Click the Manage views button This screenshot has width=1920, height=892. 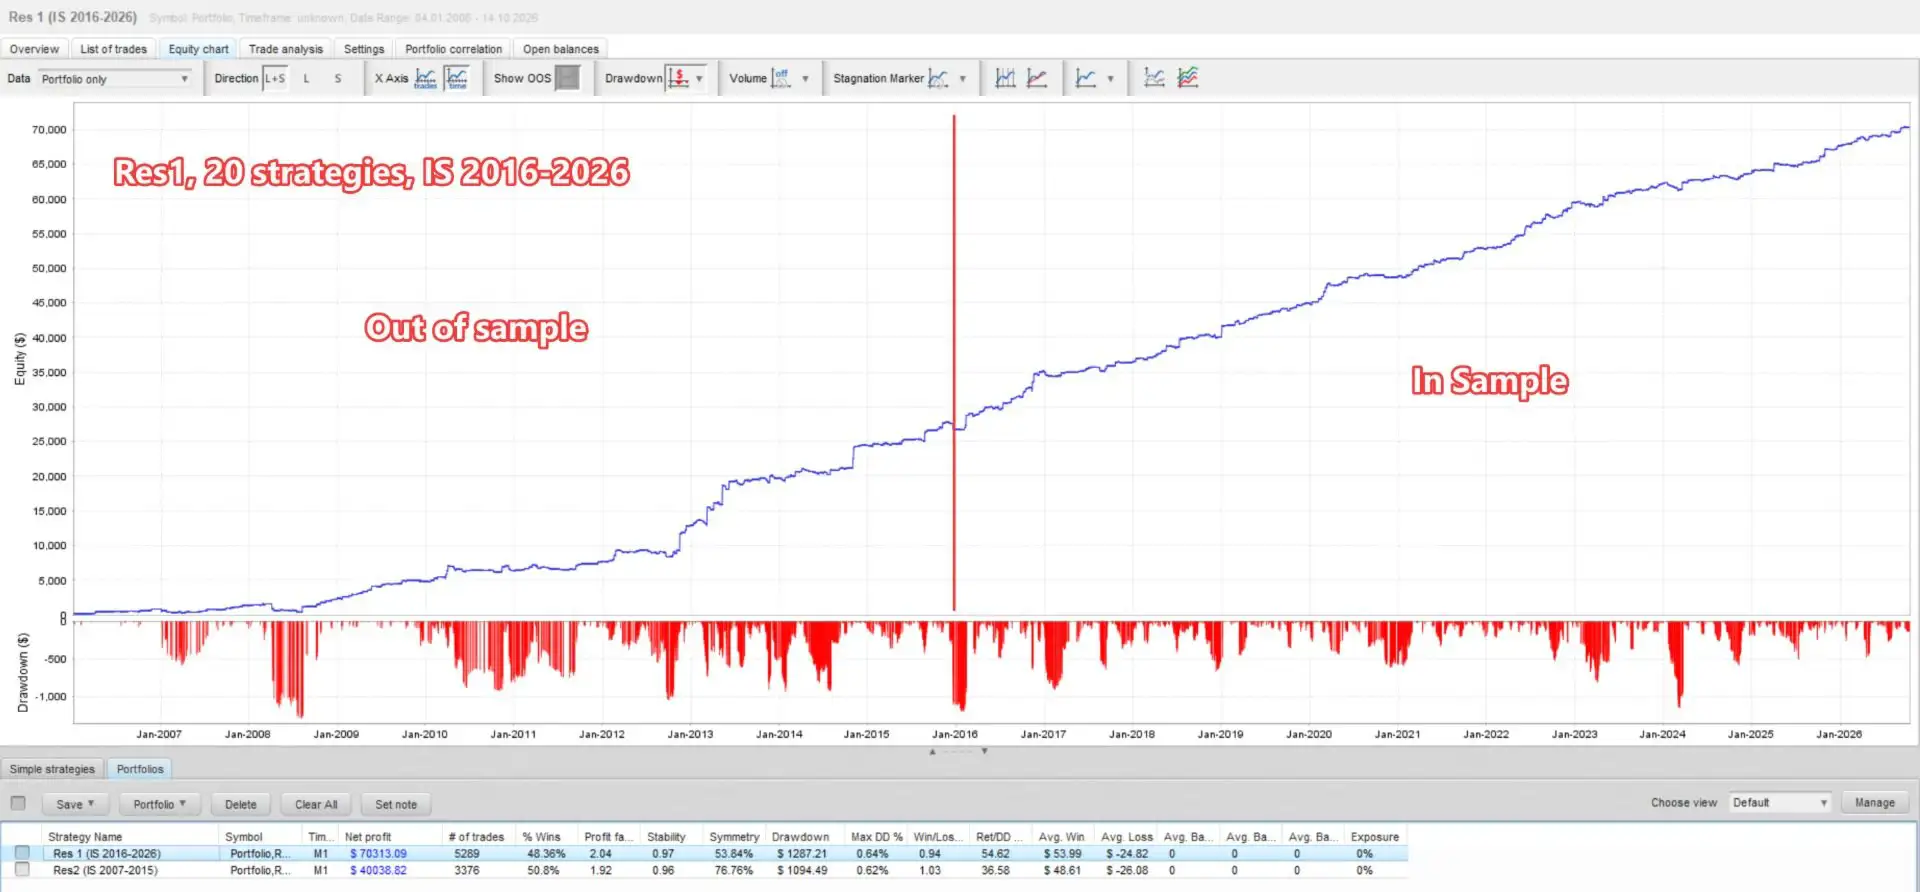pyautogui.click(x=1875, y=803)
